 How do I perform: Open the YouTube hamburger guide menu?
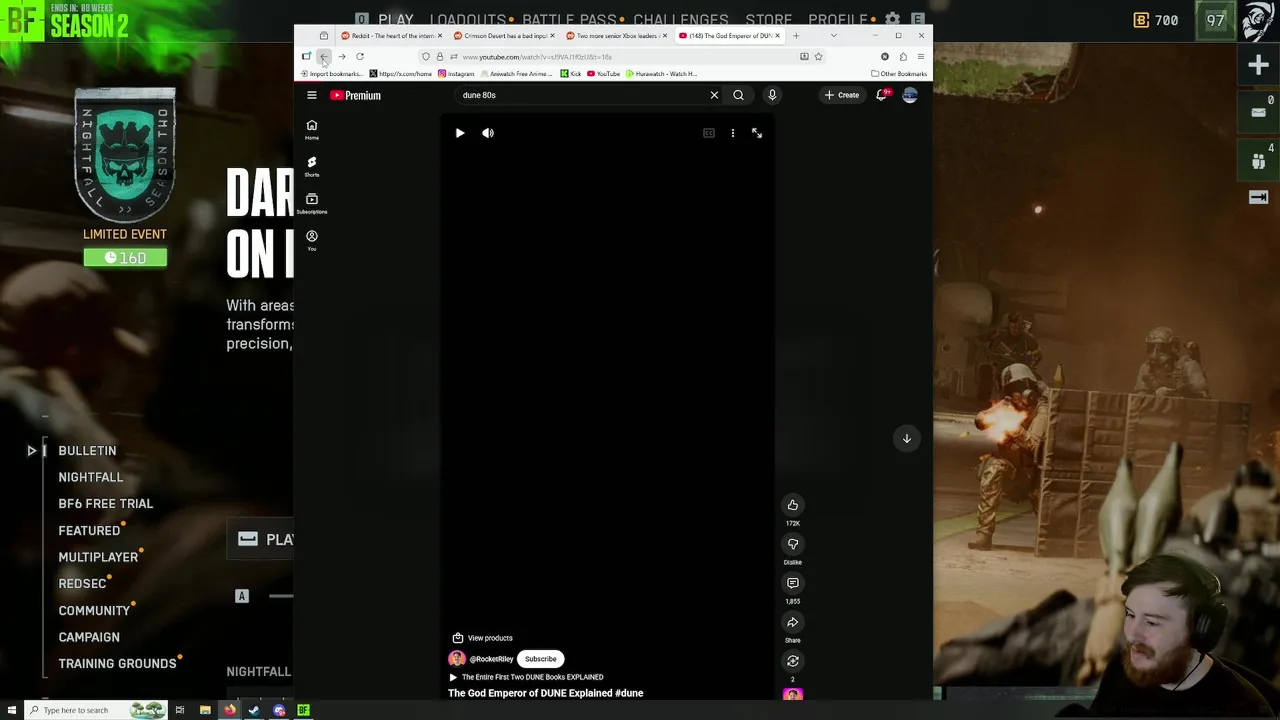[x=312, y=95]
